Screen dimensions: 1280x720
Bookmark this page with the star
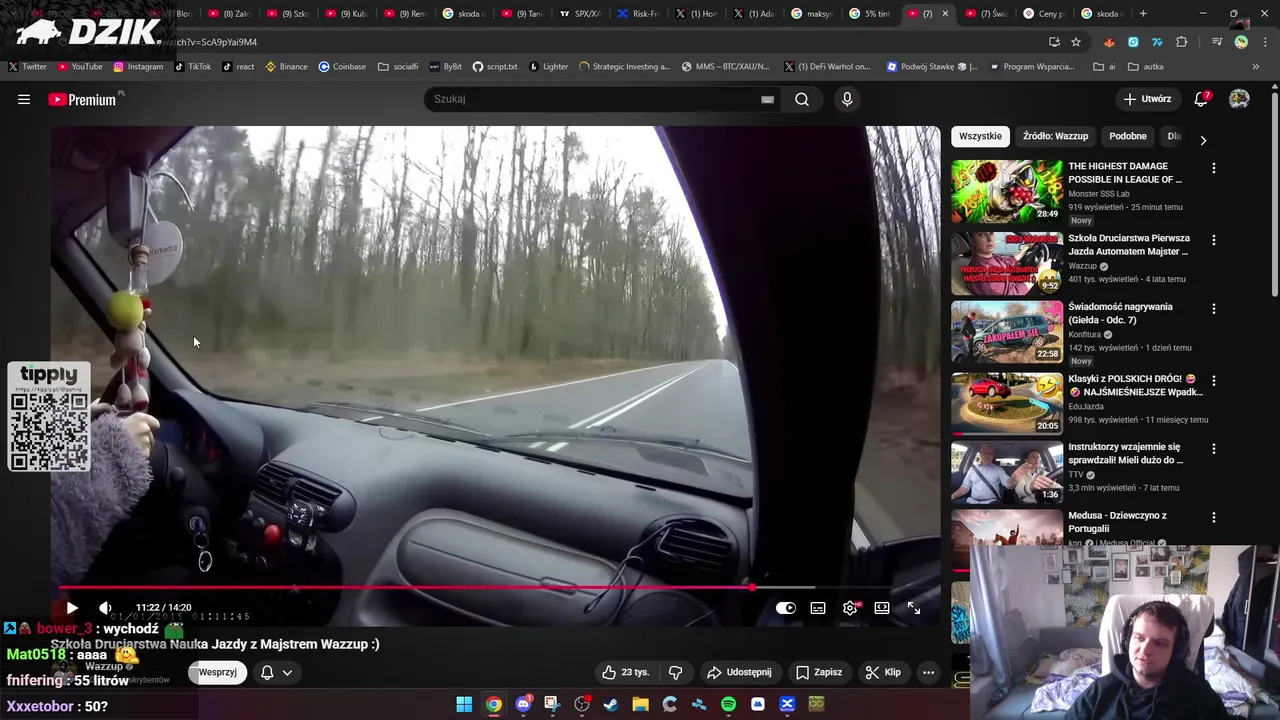[1076, 42]
